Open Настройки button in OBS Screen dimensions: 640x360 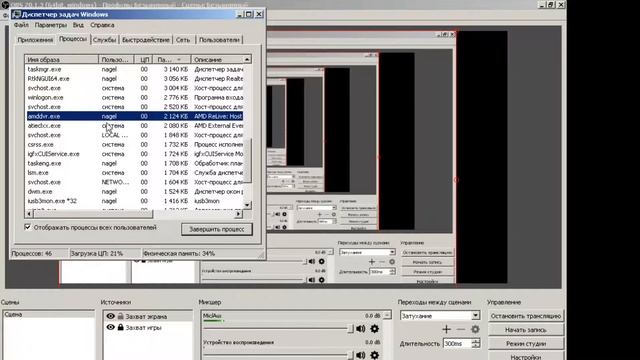(x=526, y=356)
